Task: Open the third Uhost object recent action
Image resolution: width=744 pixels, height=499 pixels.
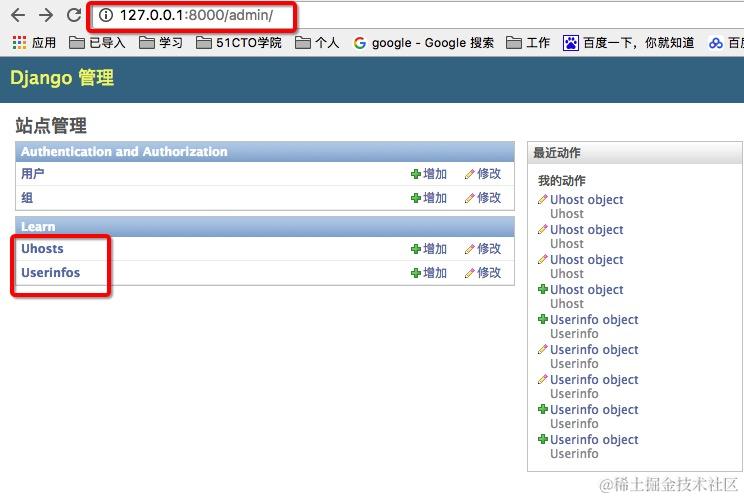Action: [x=586, y=260]
